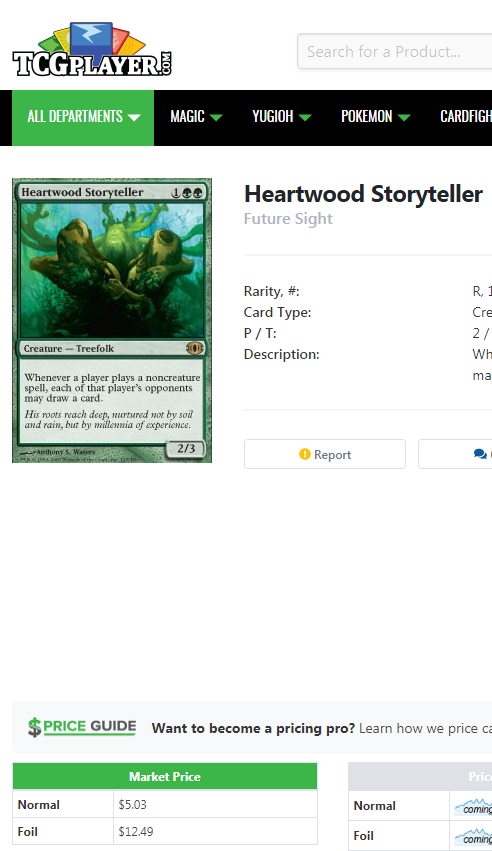The width and height of the screenshot is (492, 851).
Task: Expand the Magic menu
Action: pos(196,117)
